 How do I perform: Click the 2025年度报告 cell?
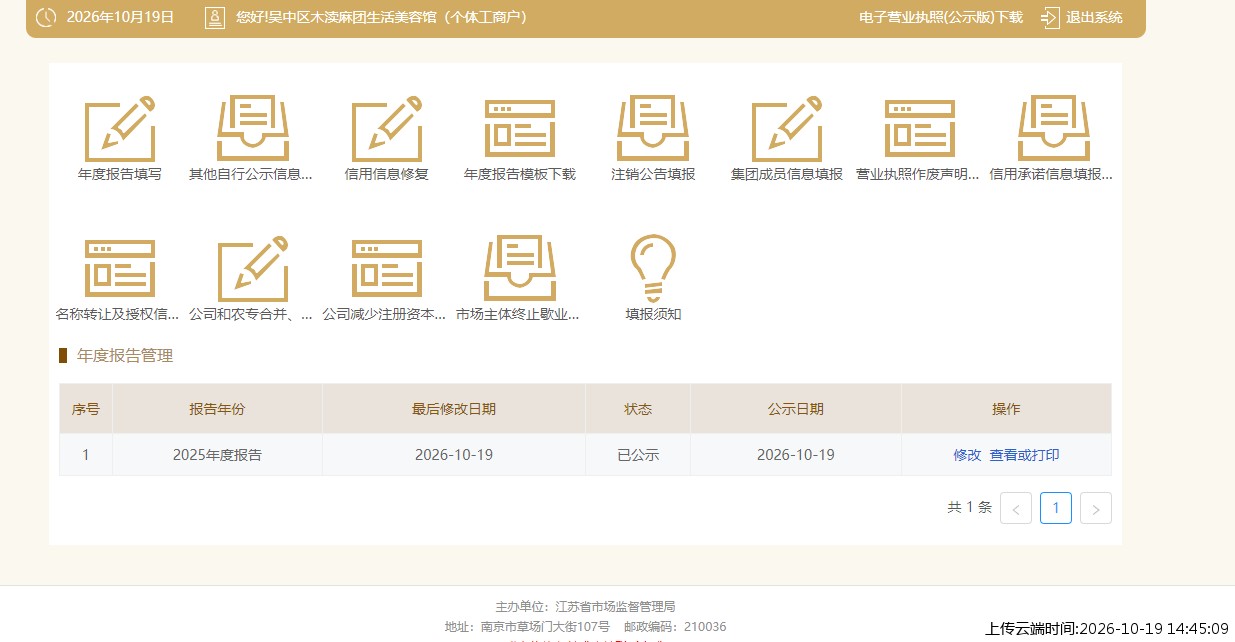217,455
